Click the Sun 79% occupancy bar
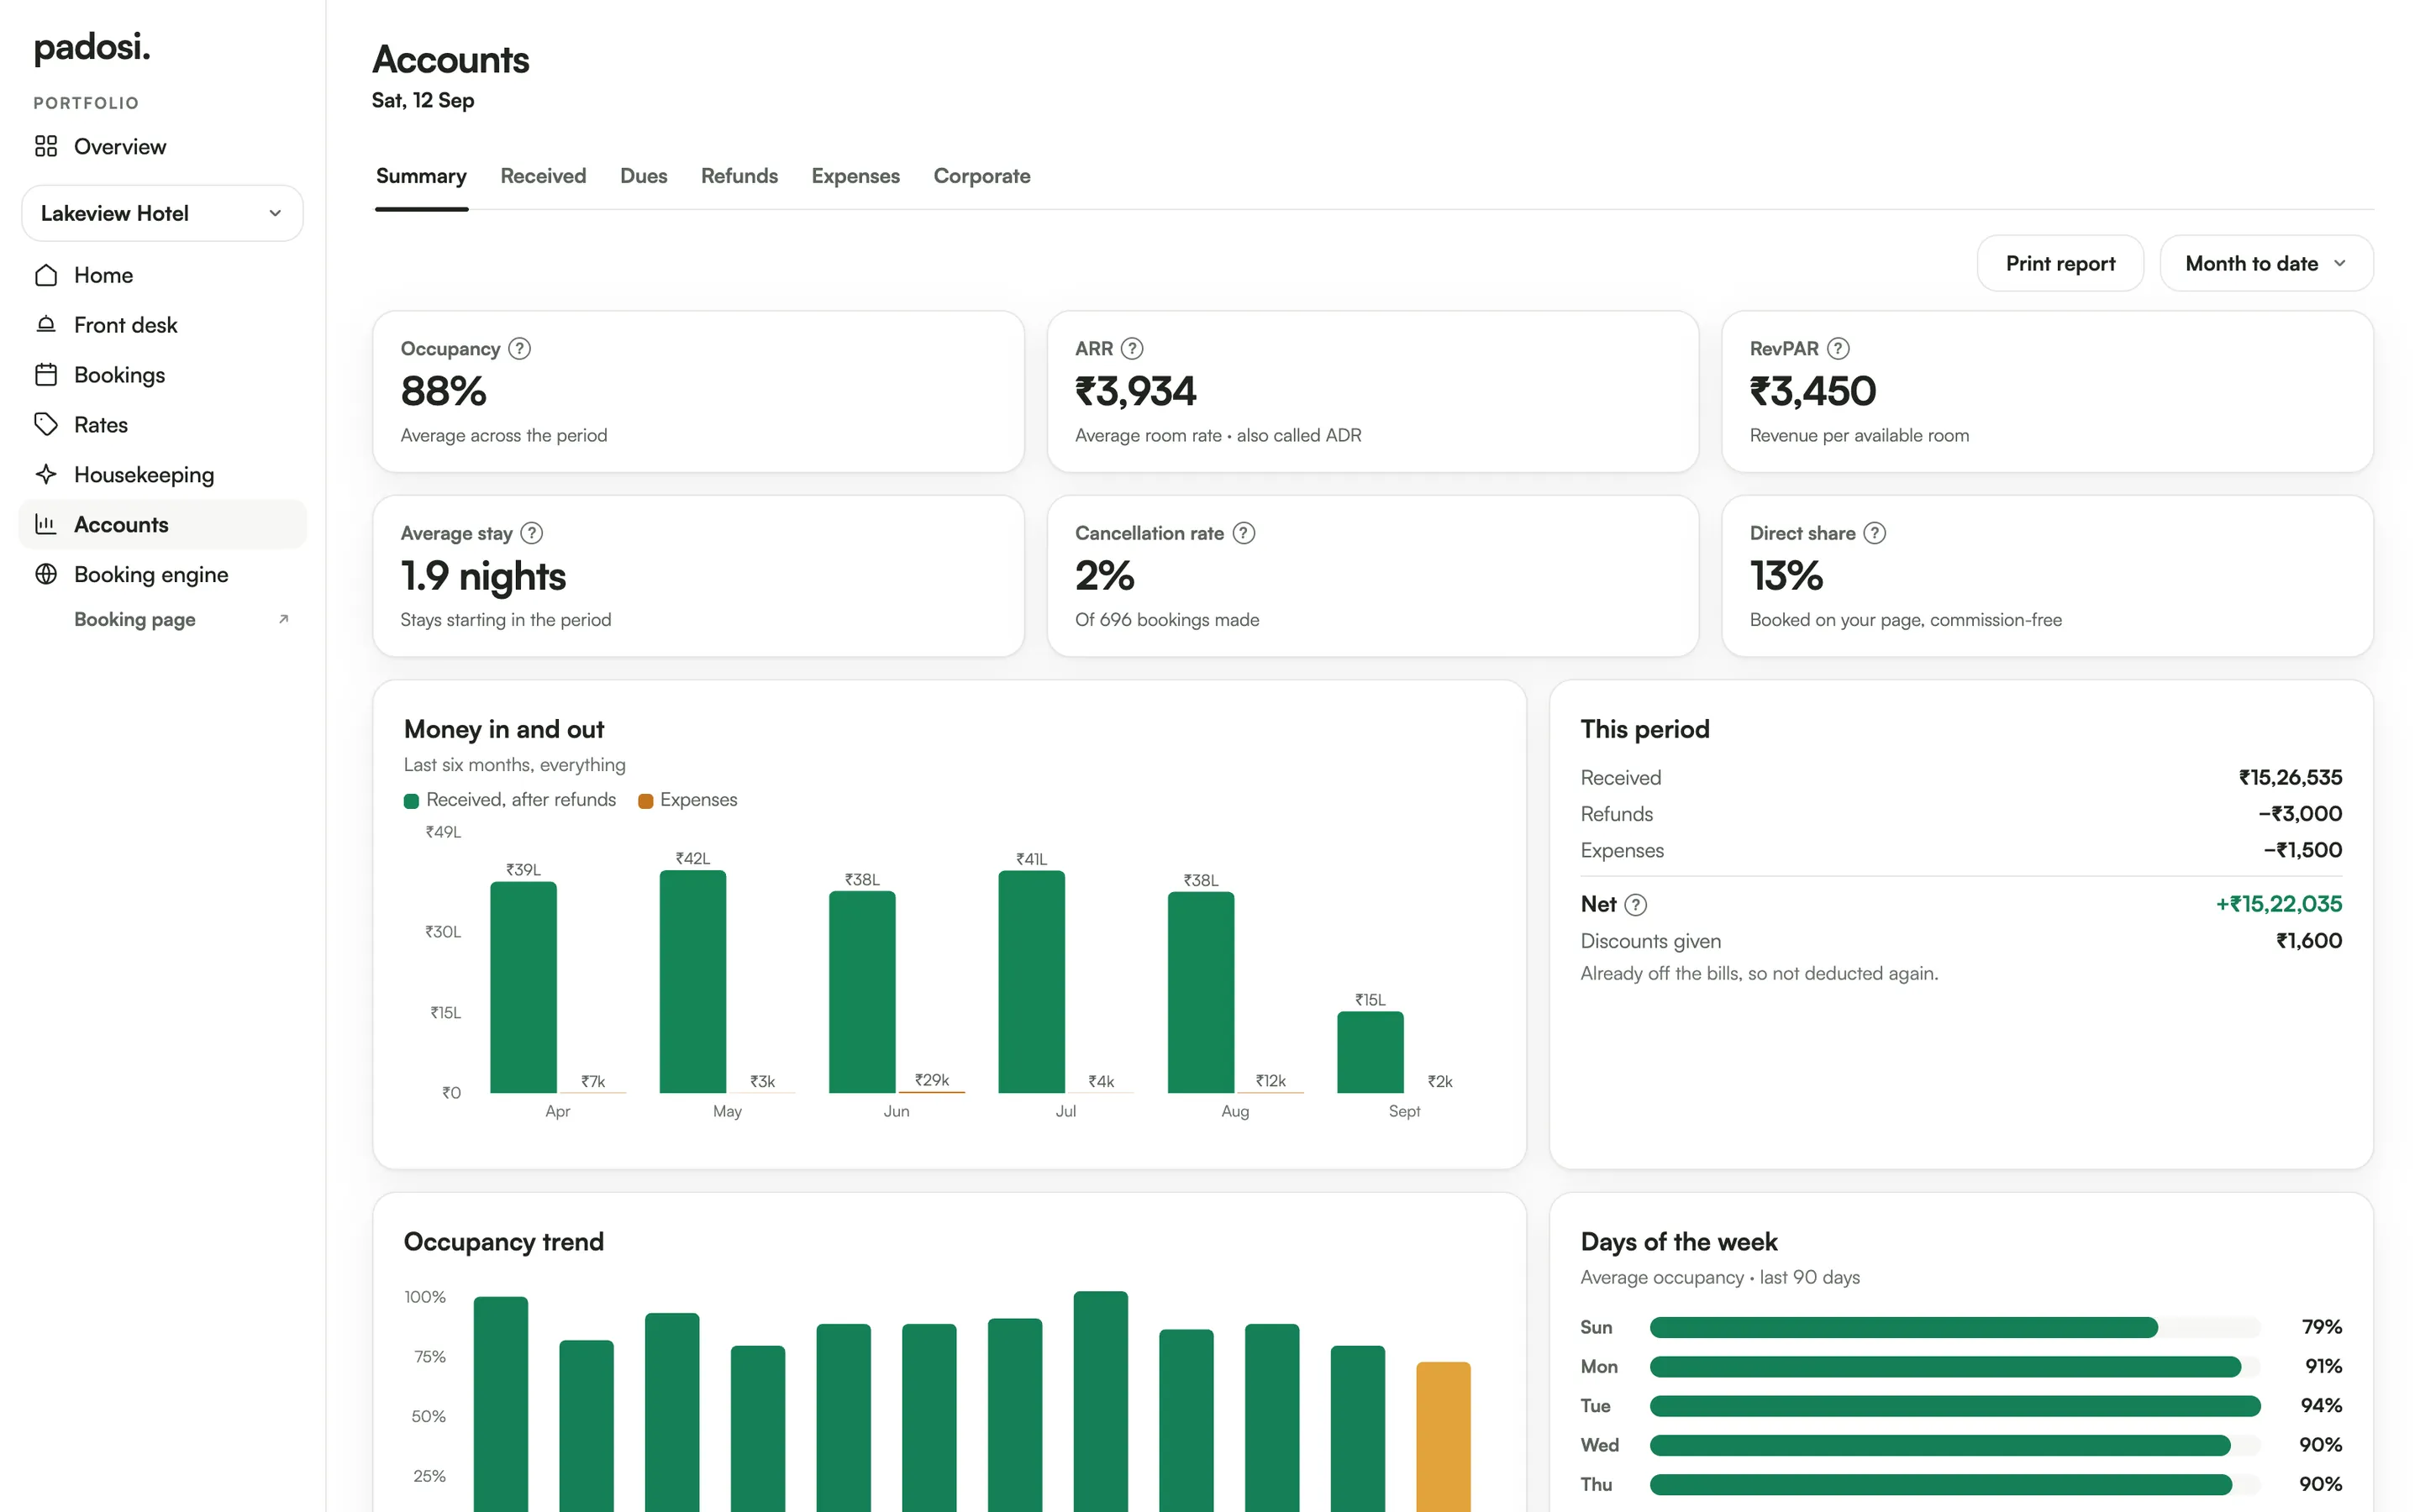Viewport: 2420px width, 1512px height. [1903, 1327]
